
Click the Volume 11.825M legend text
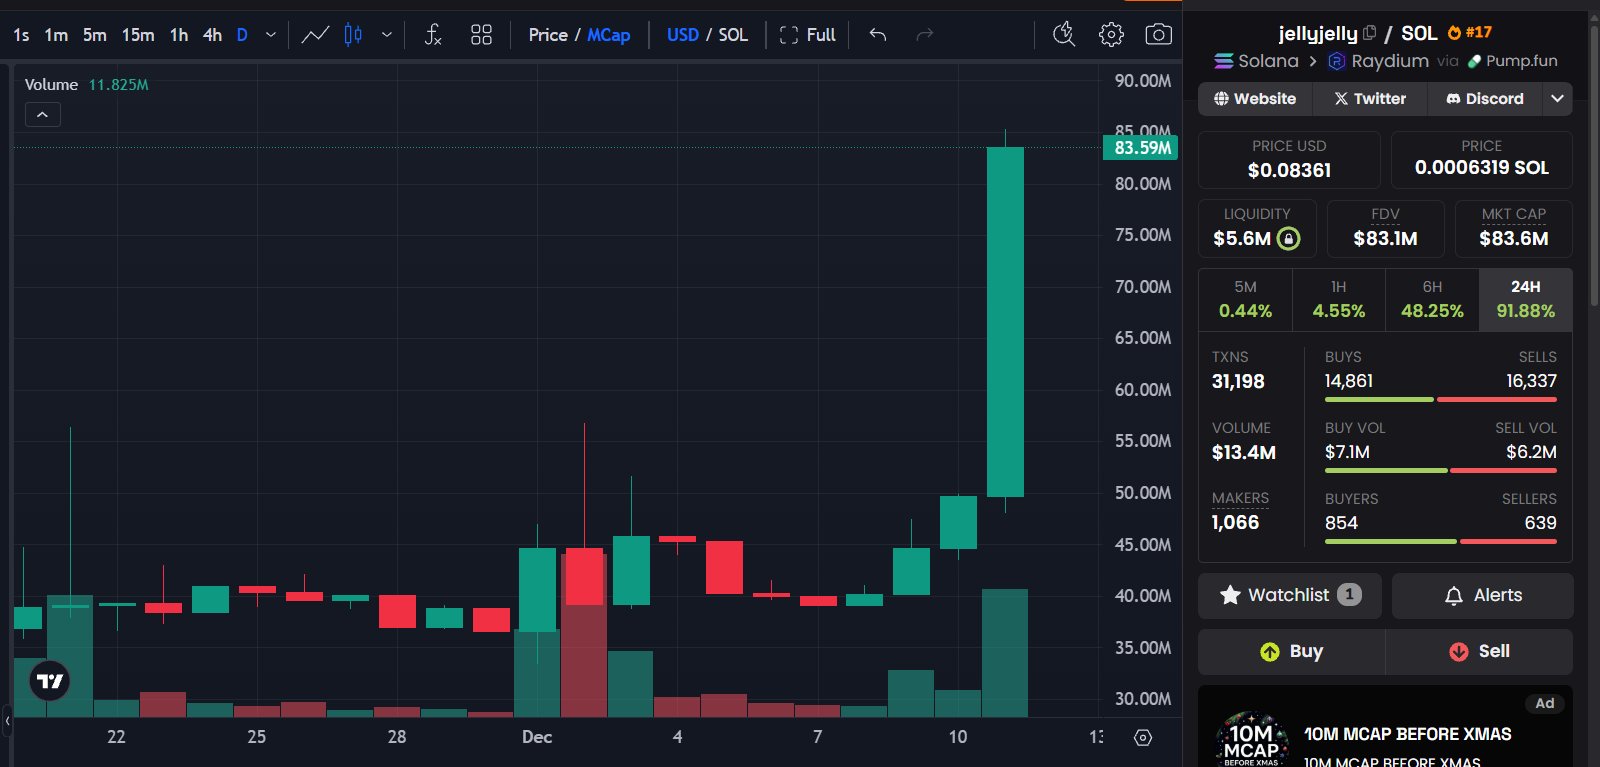pos(87,85)
